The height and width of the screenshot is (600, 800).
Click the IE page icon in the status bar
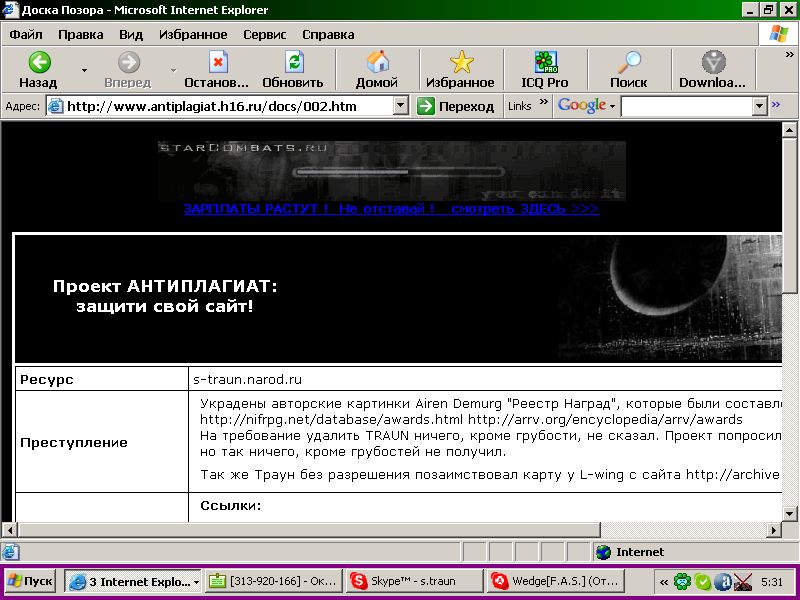[x=10, y=552]
